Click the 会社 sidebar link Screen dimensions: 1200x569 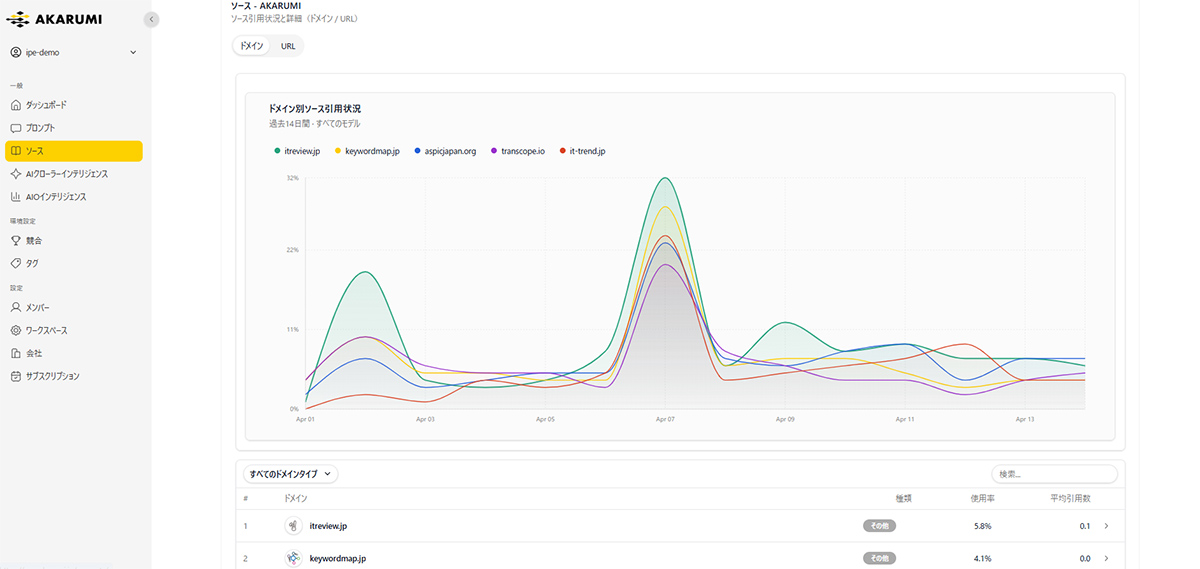(x=33, y=354)
